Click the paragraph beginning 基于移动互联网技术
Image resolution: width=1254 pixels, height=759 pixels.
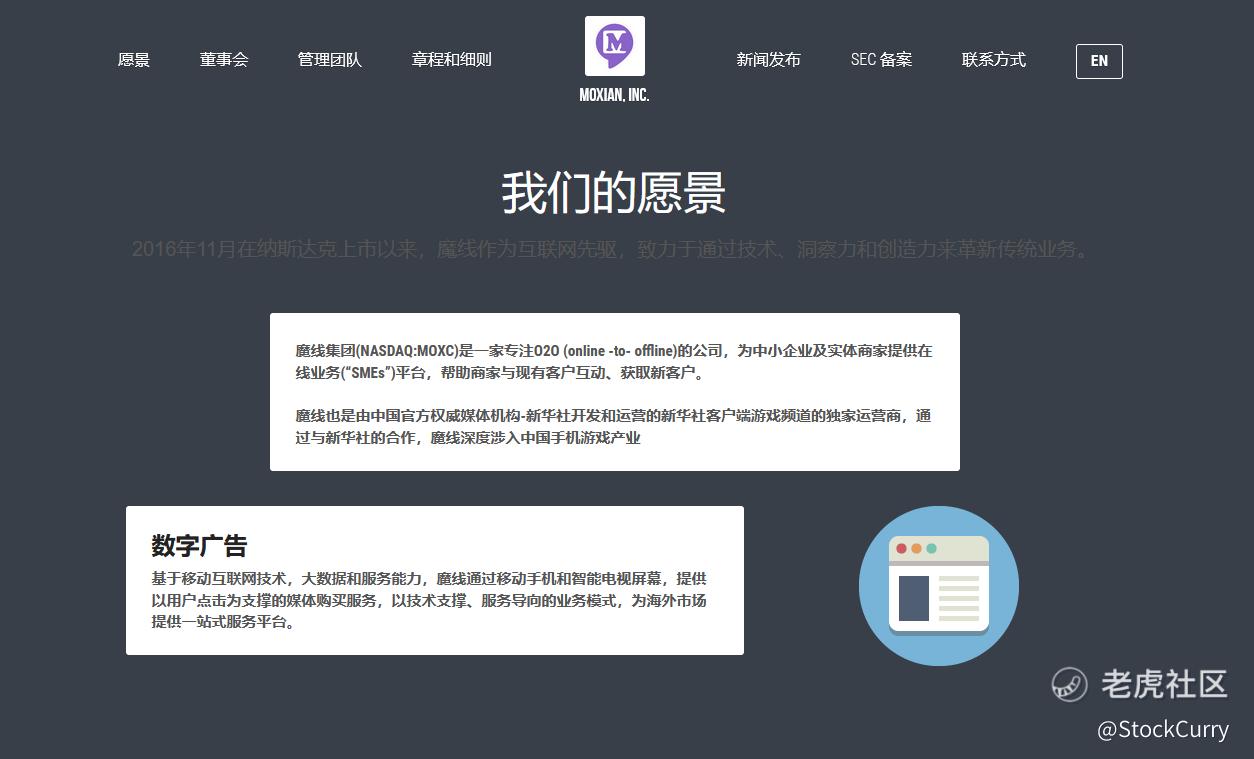tap(429, 600)
